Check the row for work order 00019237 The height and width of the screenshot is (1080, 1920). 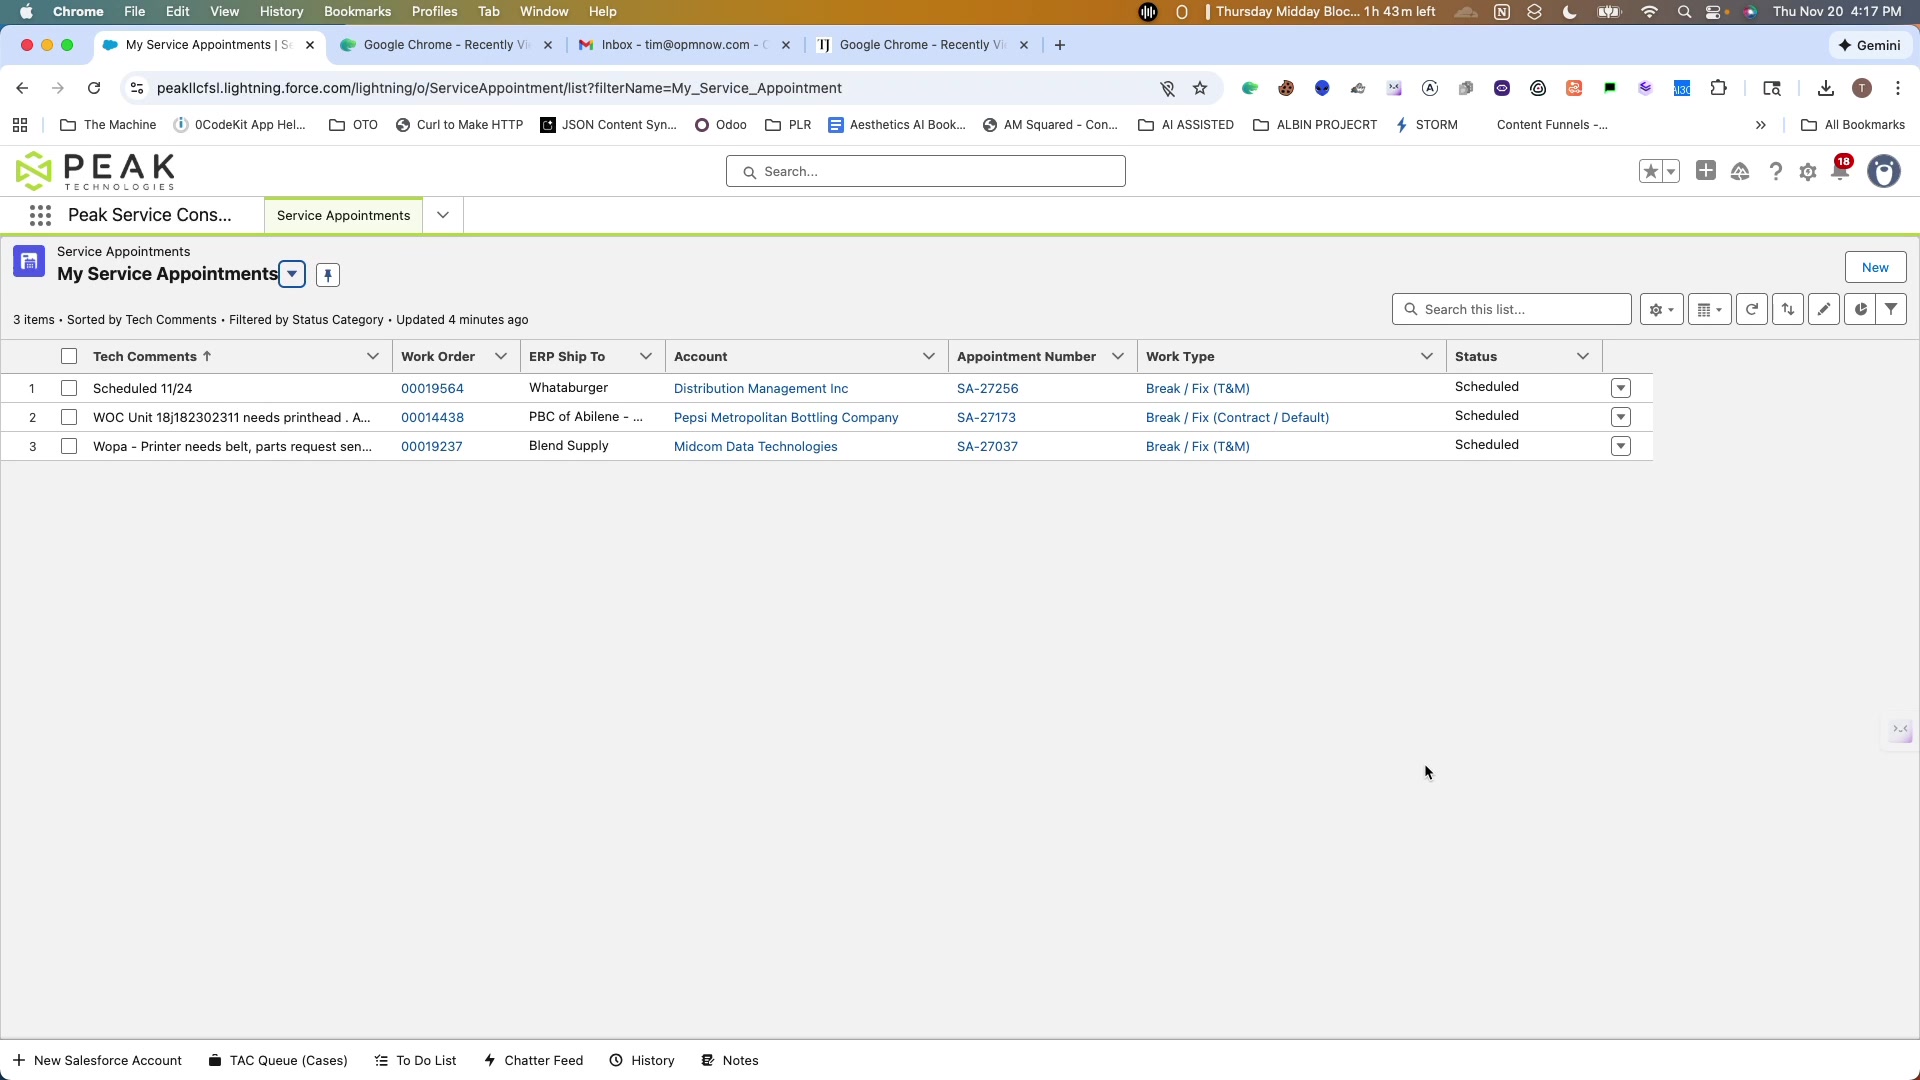69,446
